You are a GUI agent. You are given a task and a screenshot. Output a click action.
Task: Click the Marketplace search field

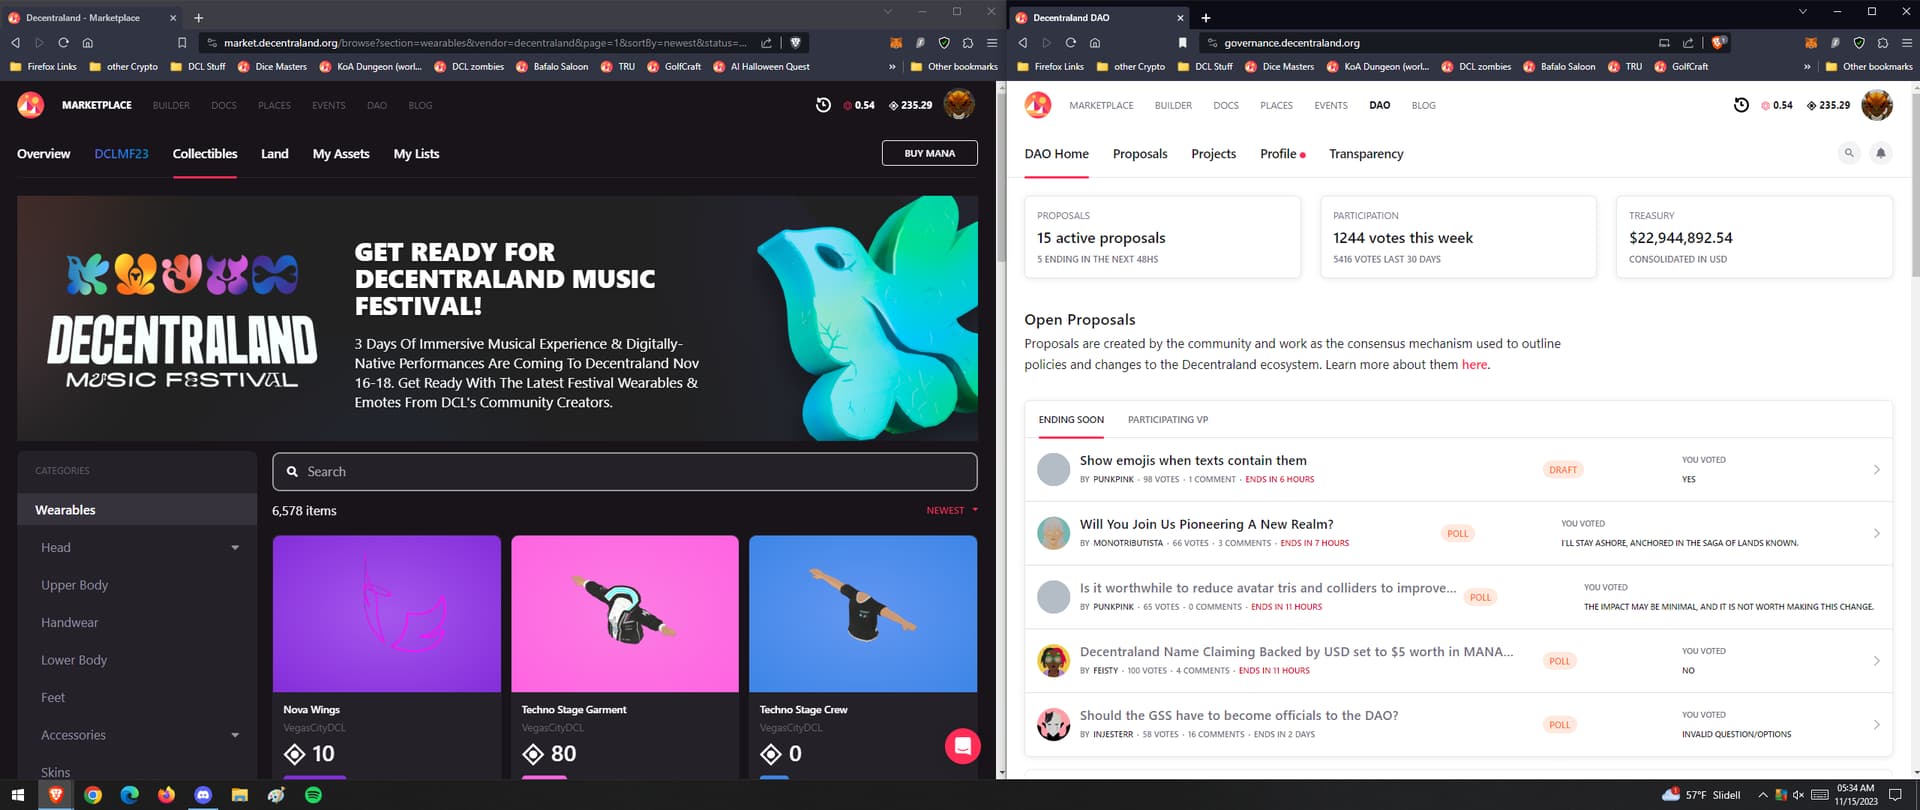624,472
